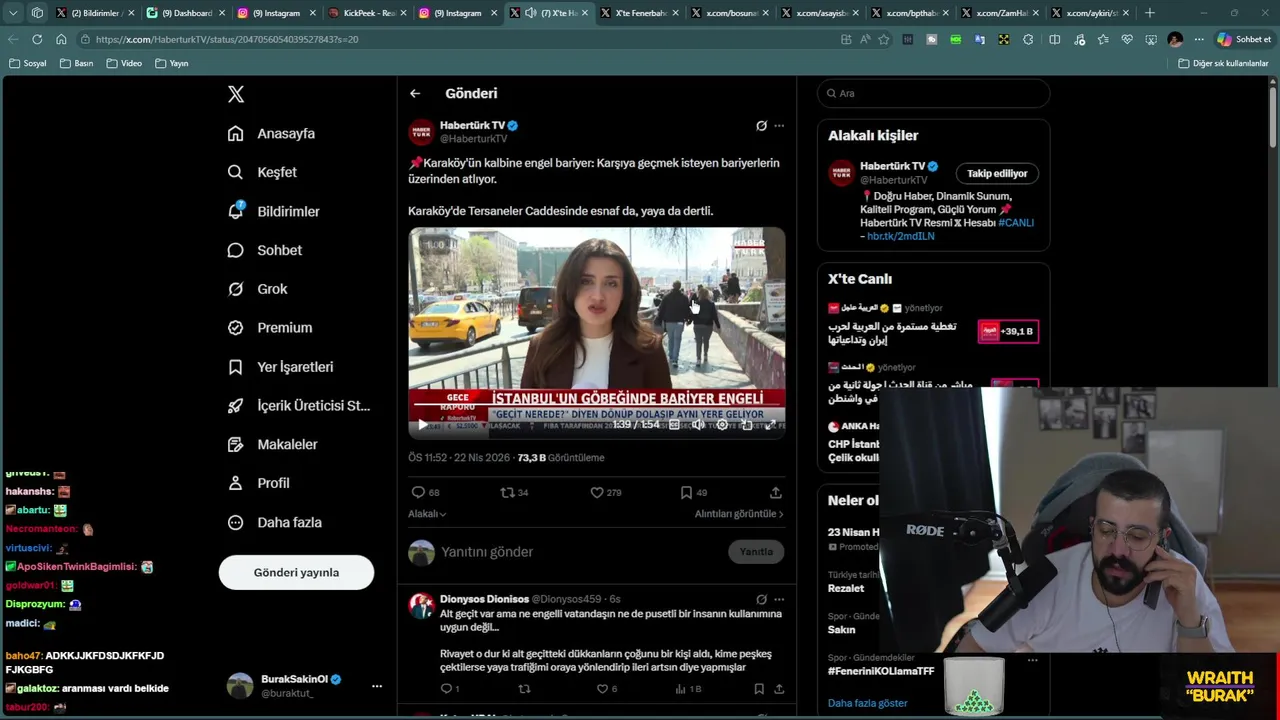Open the Alakalı sort dropdown
Screen dimensions: 1280x720
click(427, 514)
